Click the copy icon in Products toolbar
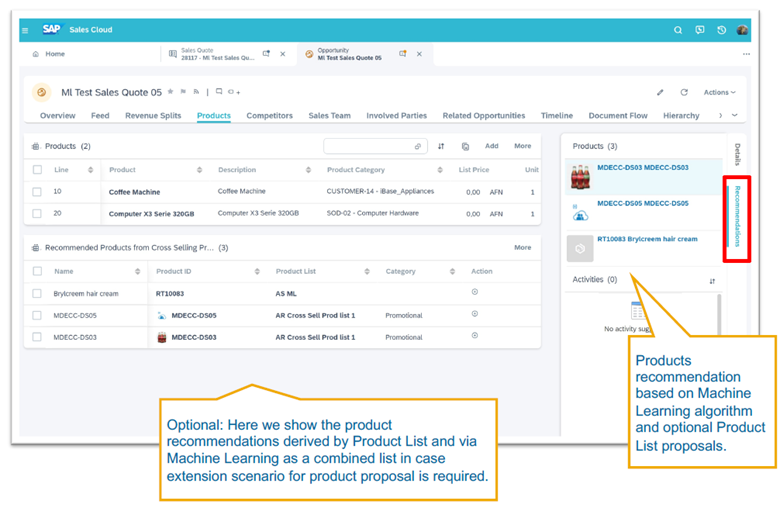 [x=465, y=146]
